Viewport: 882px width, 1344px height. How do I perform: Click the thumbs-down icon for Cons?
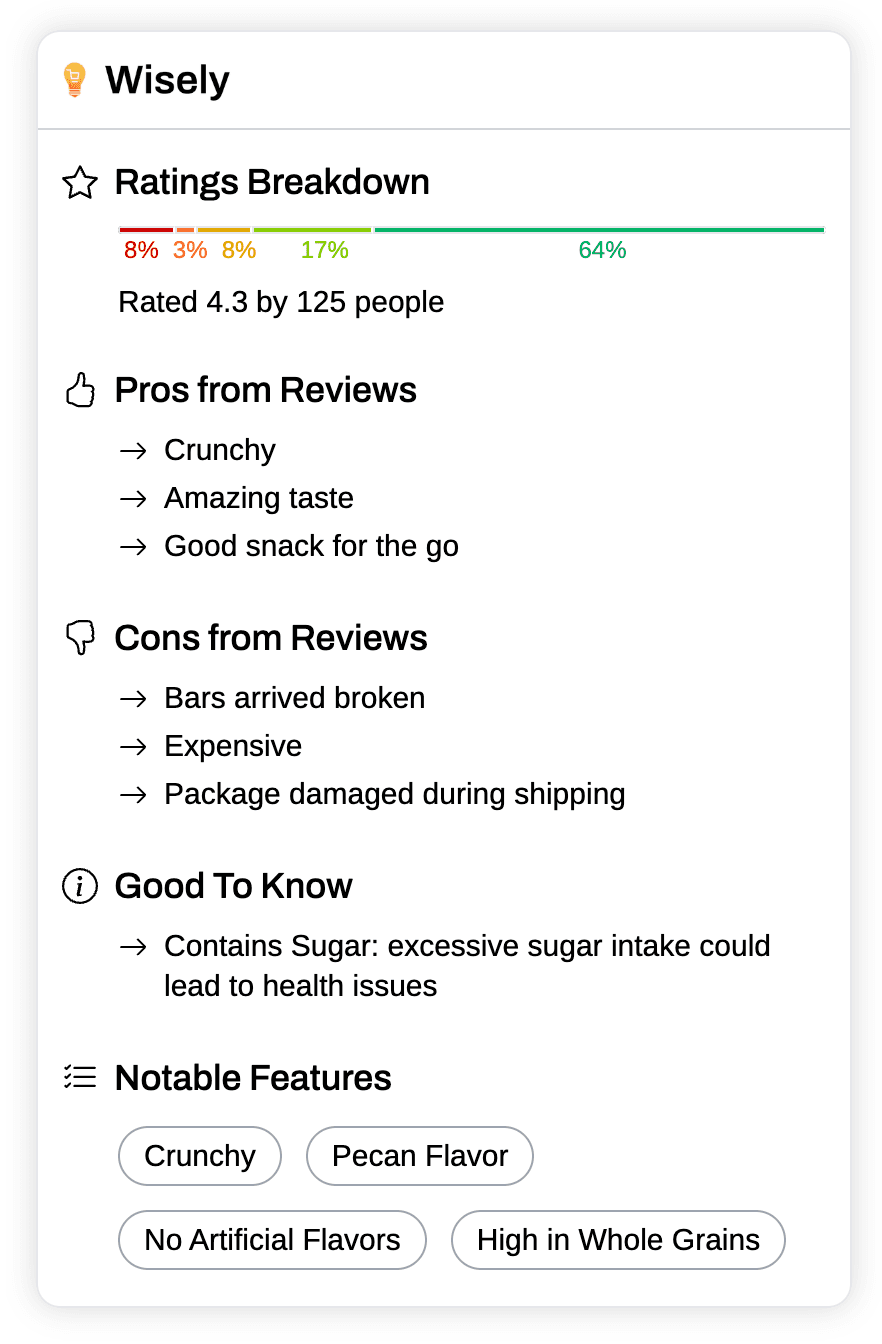80,638
